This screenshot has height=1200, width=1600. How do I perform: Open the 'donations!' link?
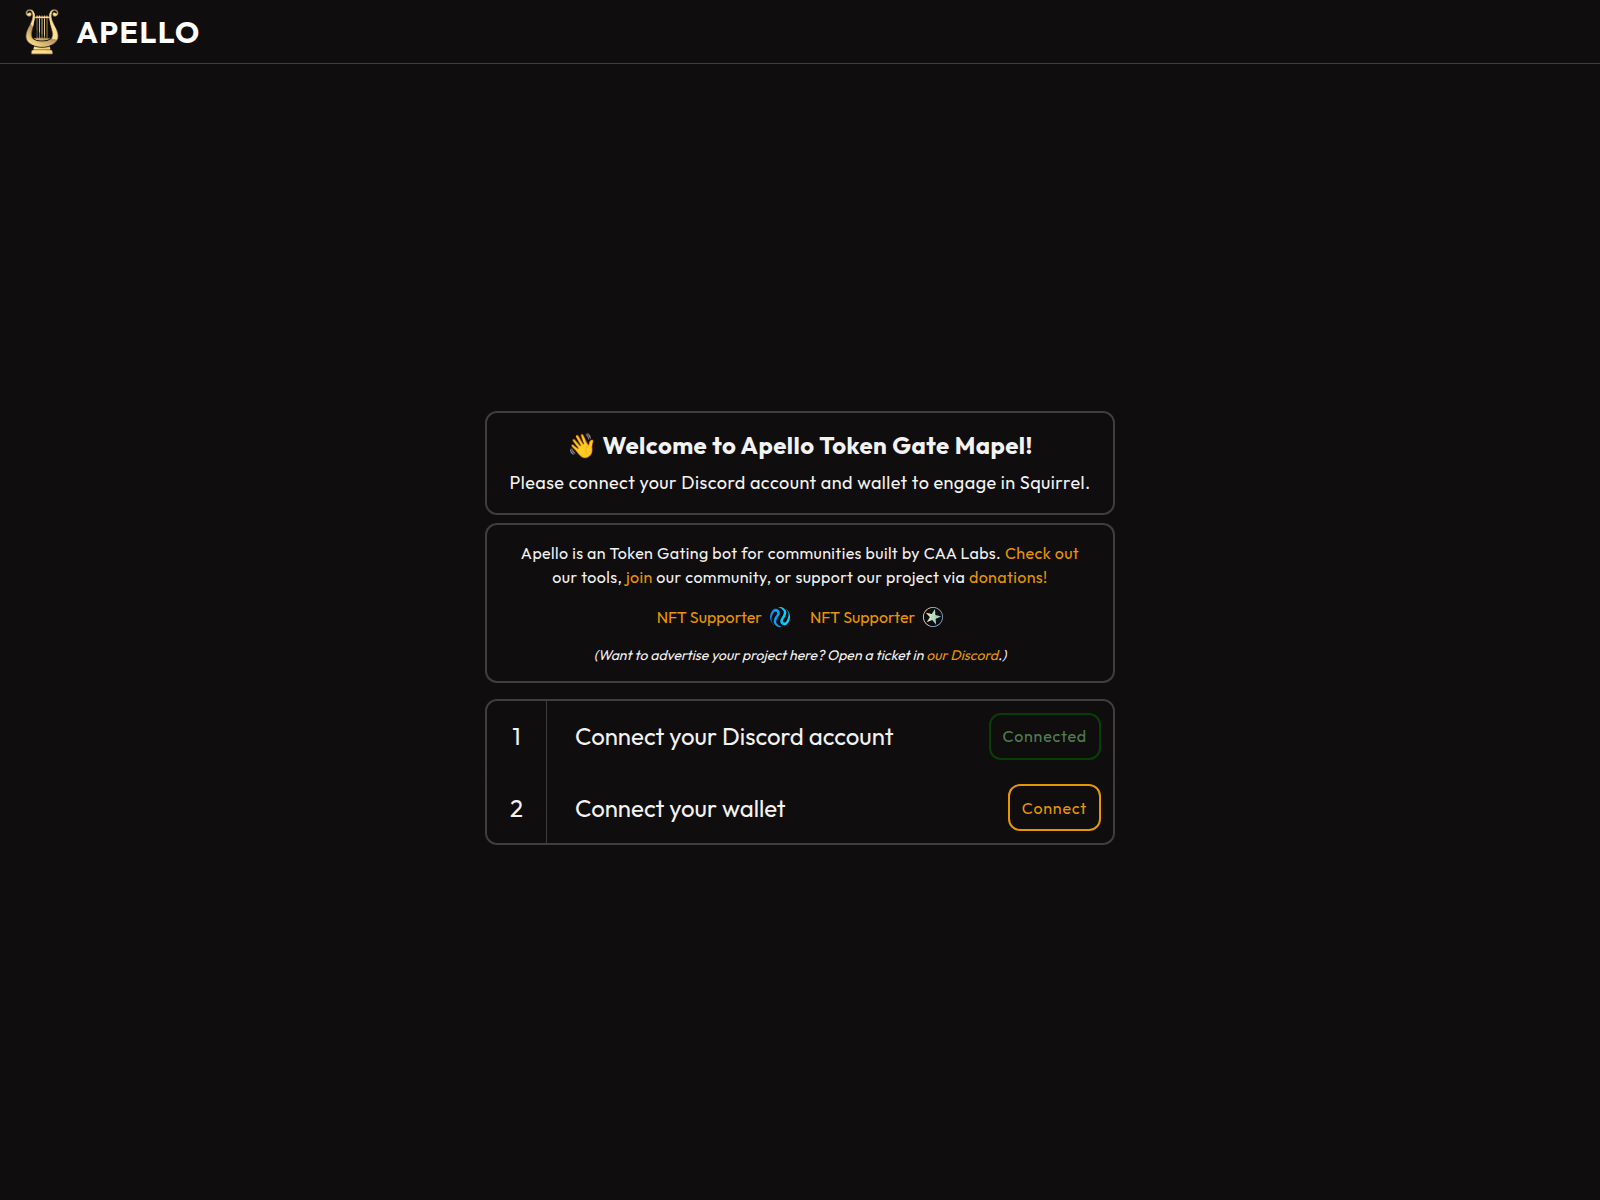pyautogui.click(x=1008, y=578)
